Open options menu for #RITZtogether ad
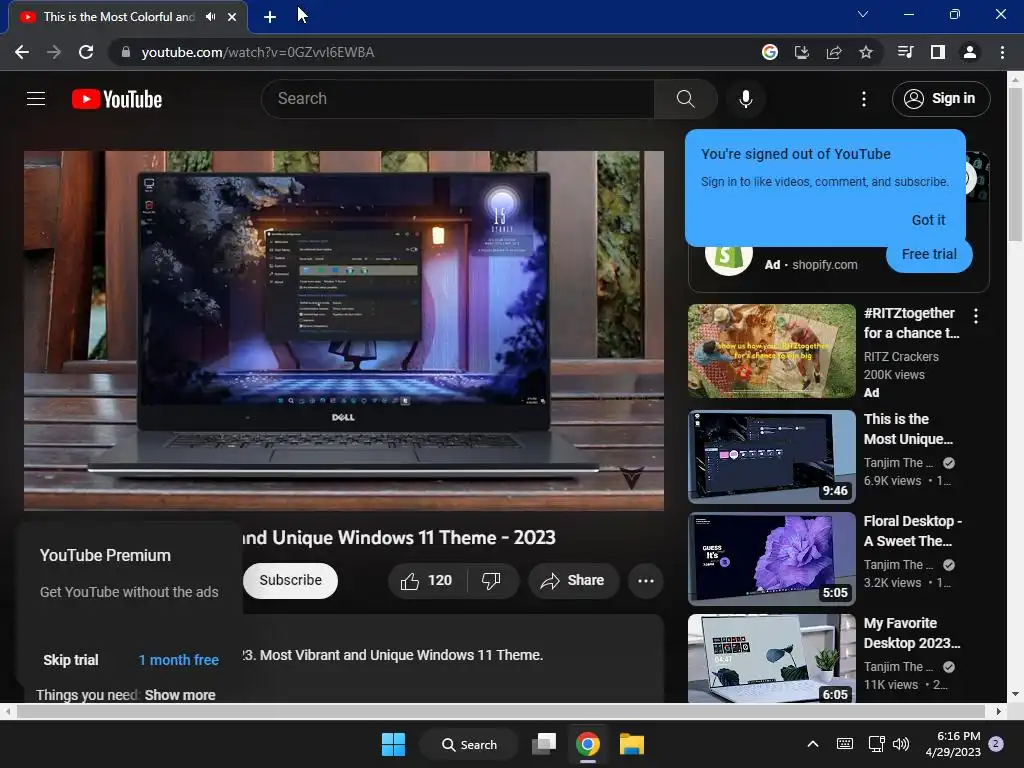Screen dimensions: 1024x768 (976, 317)
